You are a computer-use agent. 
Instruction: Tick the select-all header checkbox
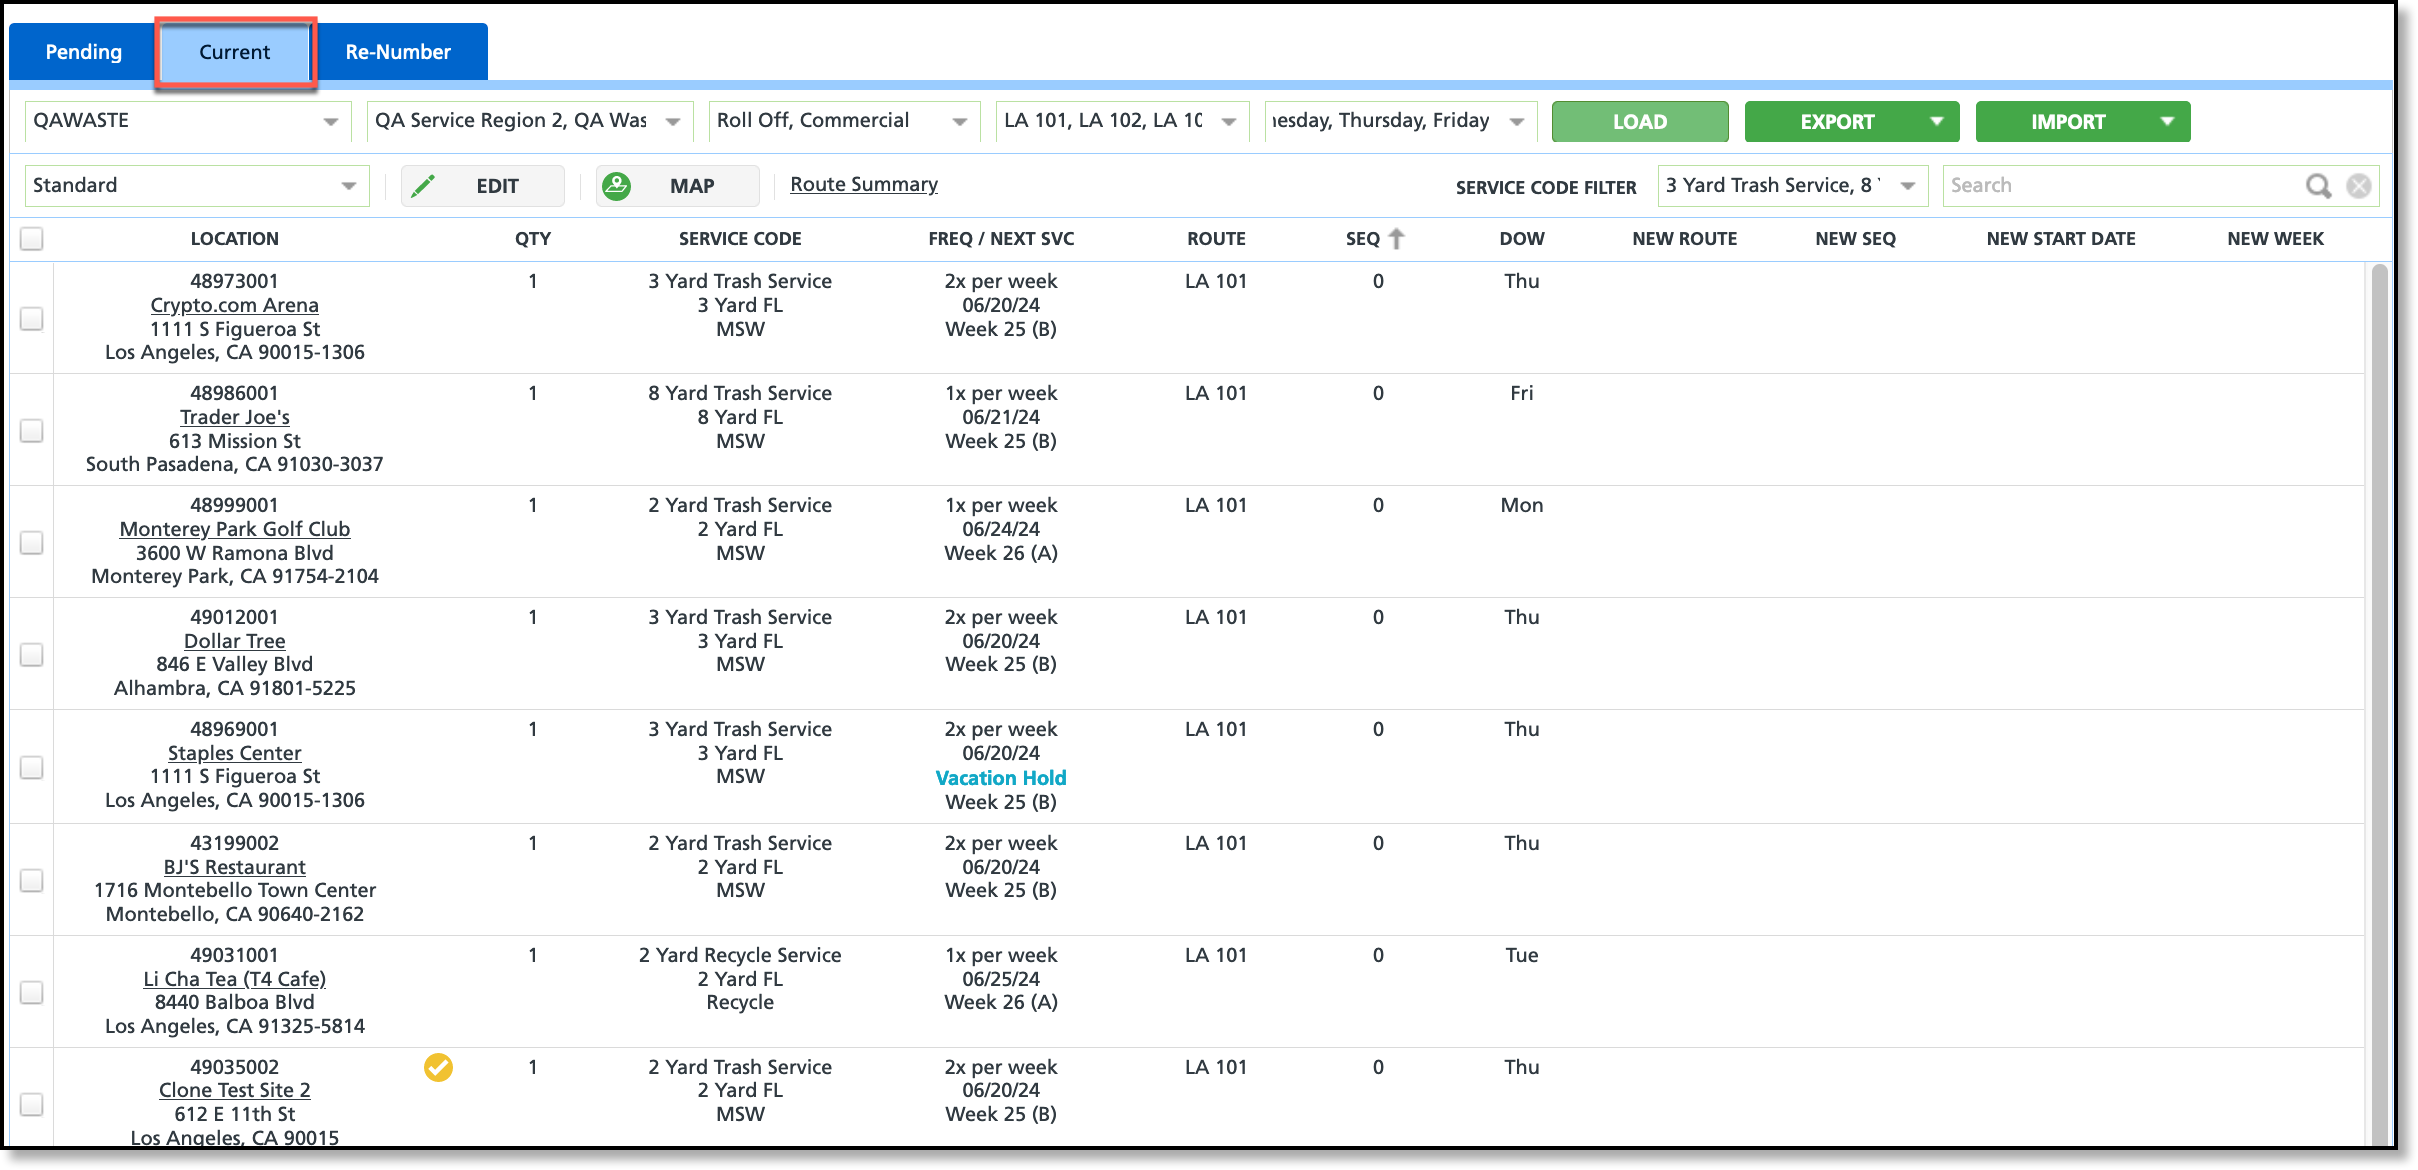(32, 239)
